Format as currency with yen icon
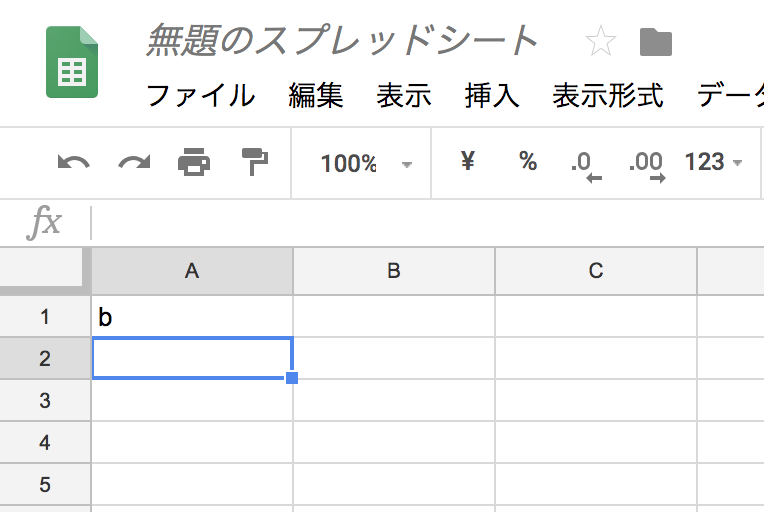764x512 pixels. pos(467,161)
